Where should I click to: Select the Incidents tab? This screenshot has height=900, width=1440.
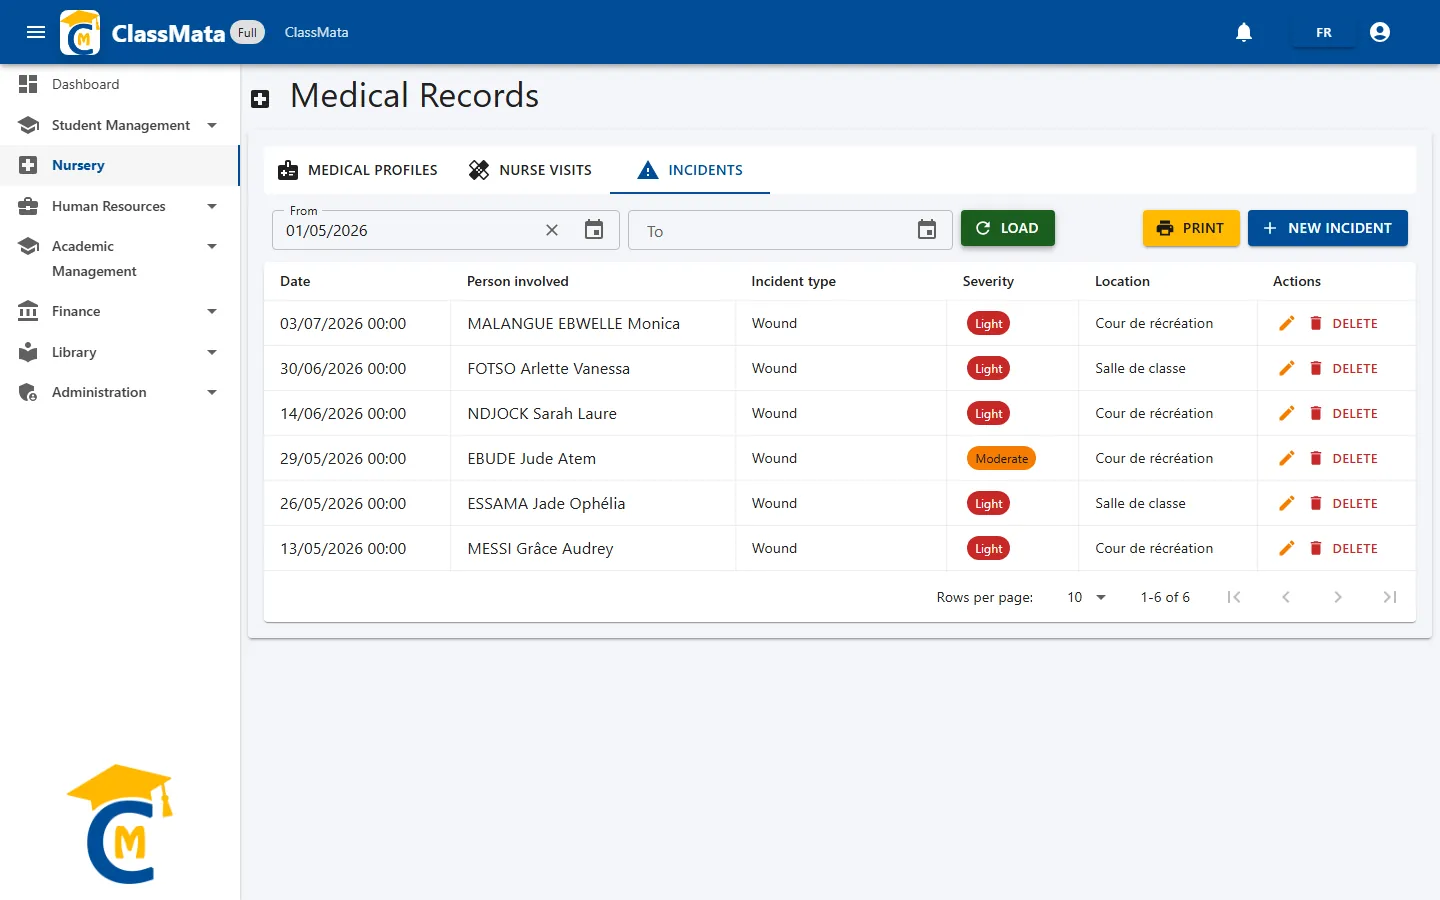(690, 170)
